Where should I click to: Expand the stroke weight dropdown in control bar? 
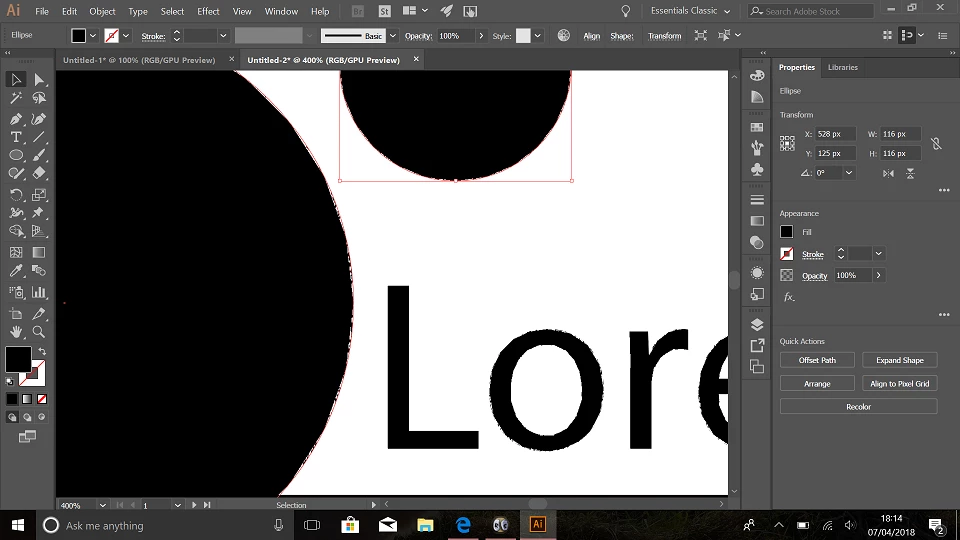223,36
